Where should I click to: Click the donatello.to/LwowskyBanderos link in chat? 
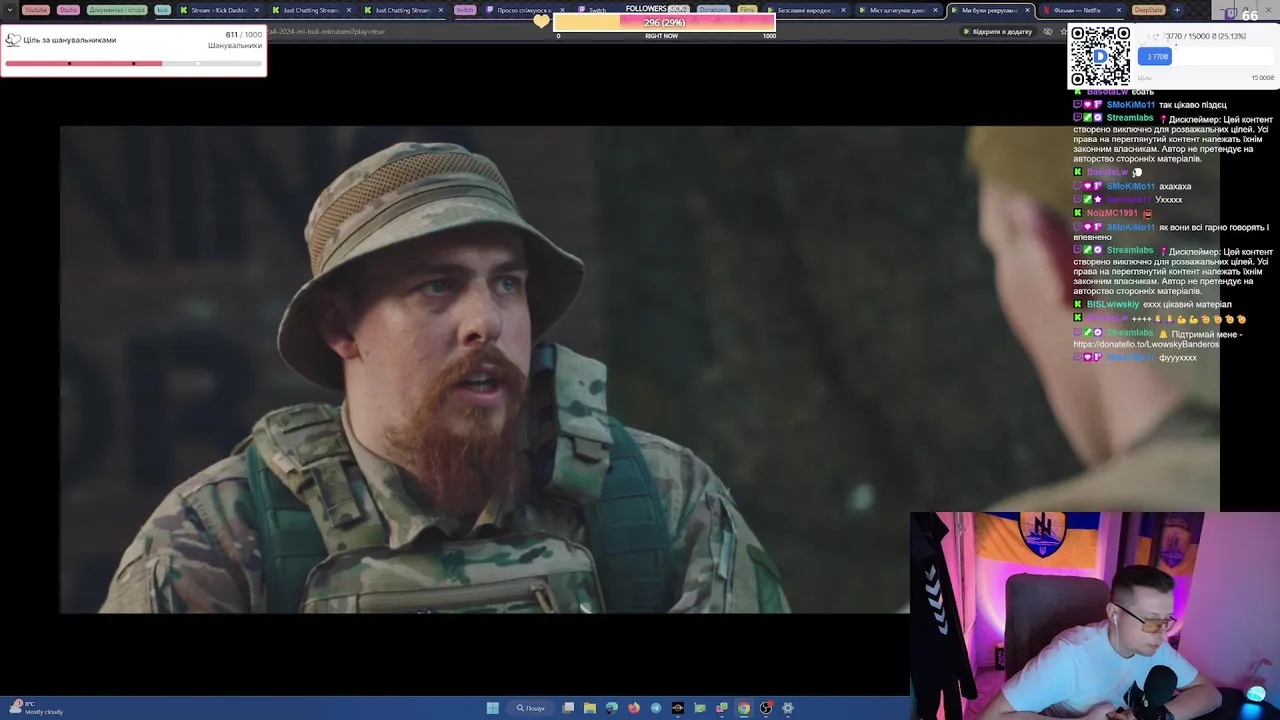pyautogui.click(x=1146, y=344)
